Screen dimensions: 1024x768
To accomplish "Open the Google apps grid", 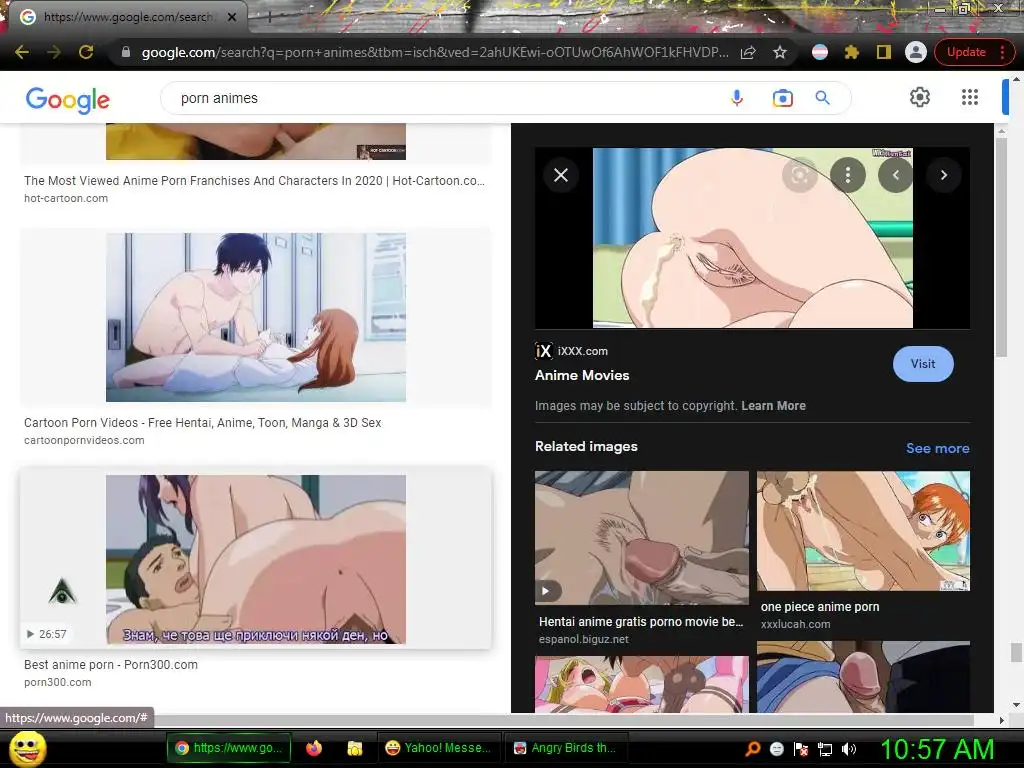I will pos(970,97).
